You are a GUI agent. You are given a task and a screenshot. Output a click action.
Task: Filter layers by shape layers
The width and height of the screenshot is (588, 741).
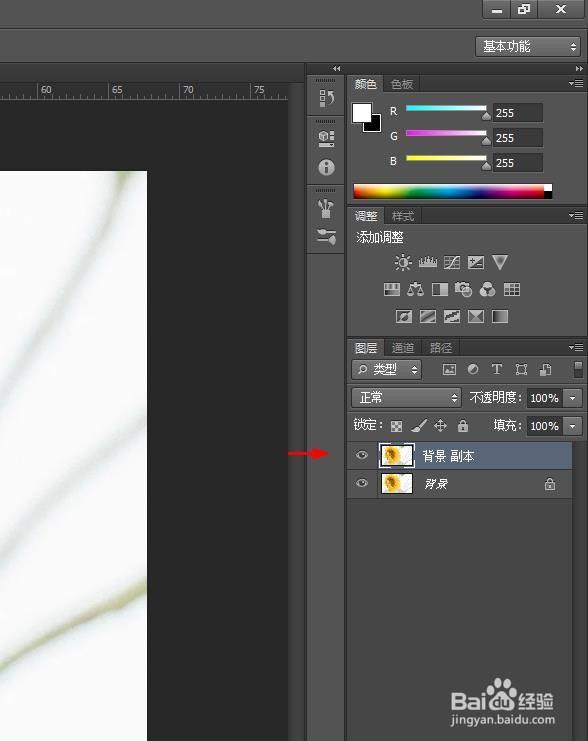(521, 370)
